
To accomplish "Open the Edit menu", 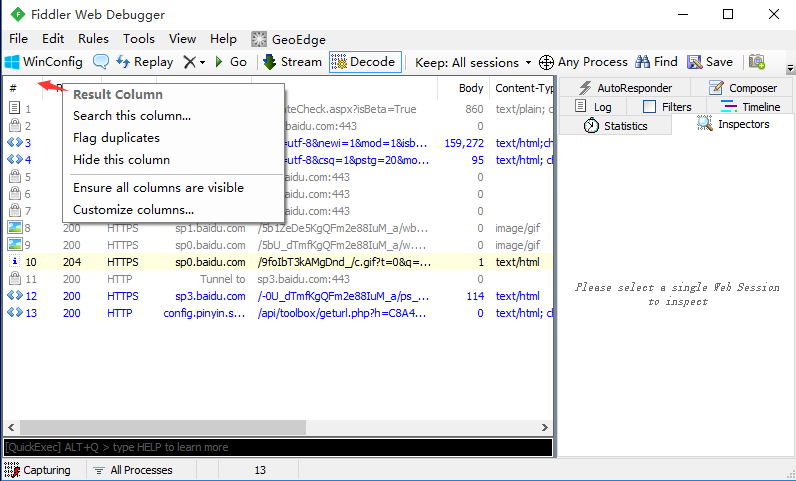I will click(53, 39).
